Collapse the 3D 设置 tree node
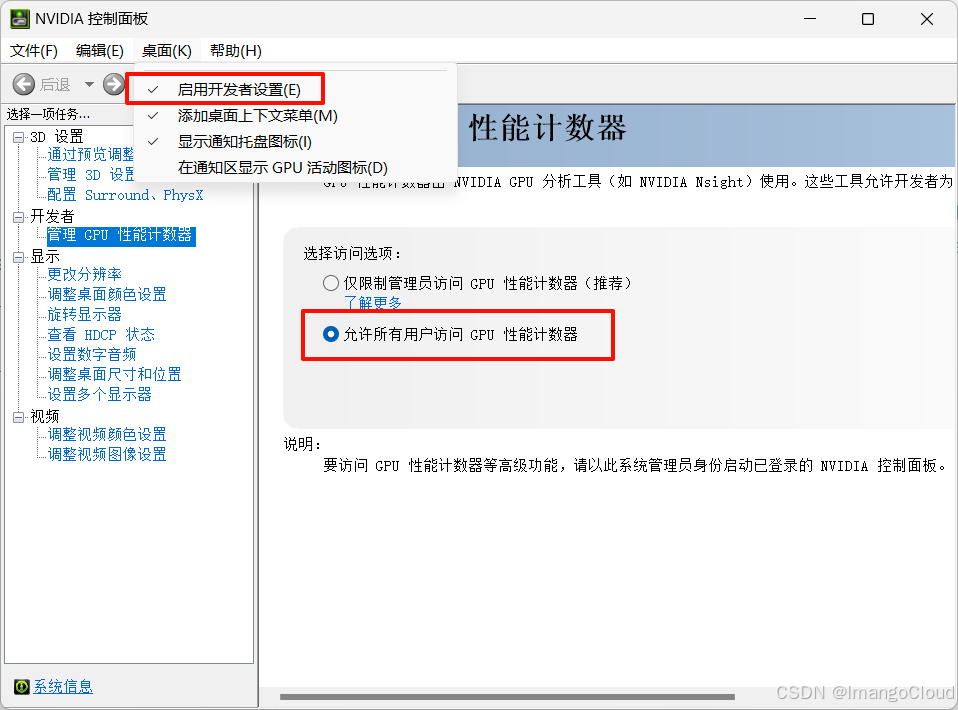The height and width of the screenshot is (710, 958). [x=19, y=137]
